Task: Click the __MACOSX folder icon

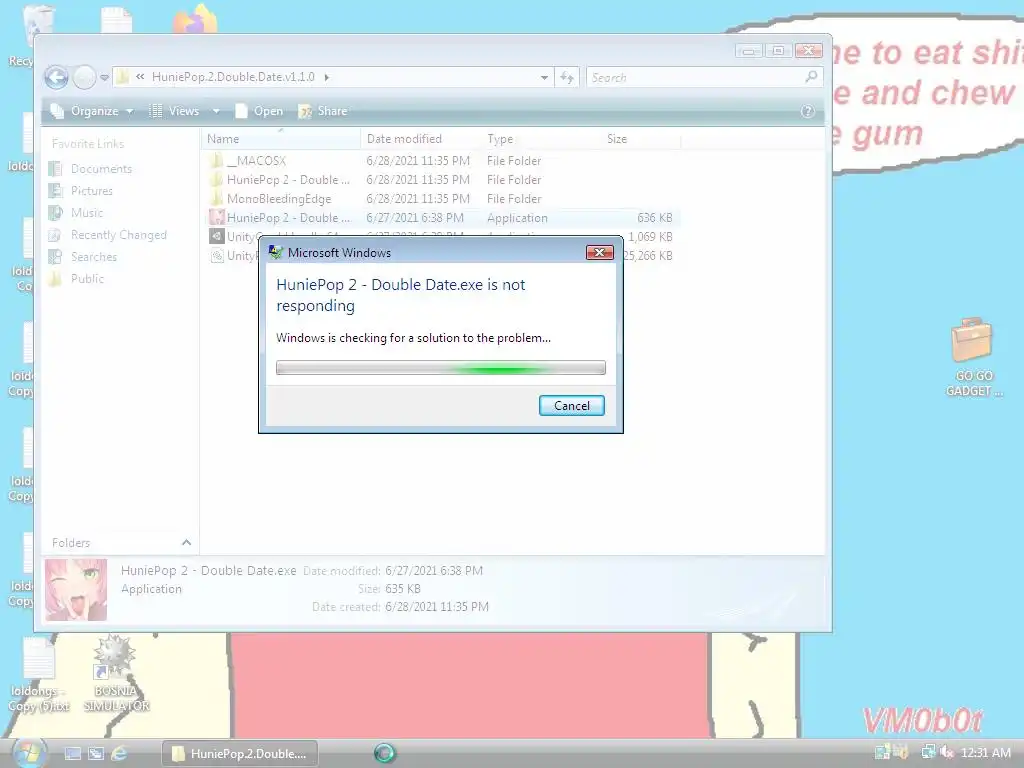Action: coord(216,161)
